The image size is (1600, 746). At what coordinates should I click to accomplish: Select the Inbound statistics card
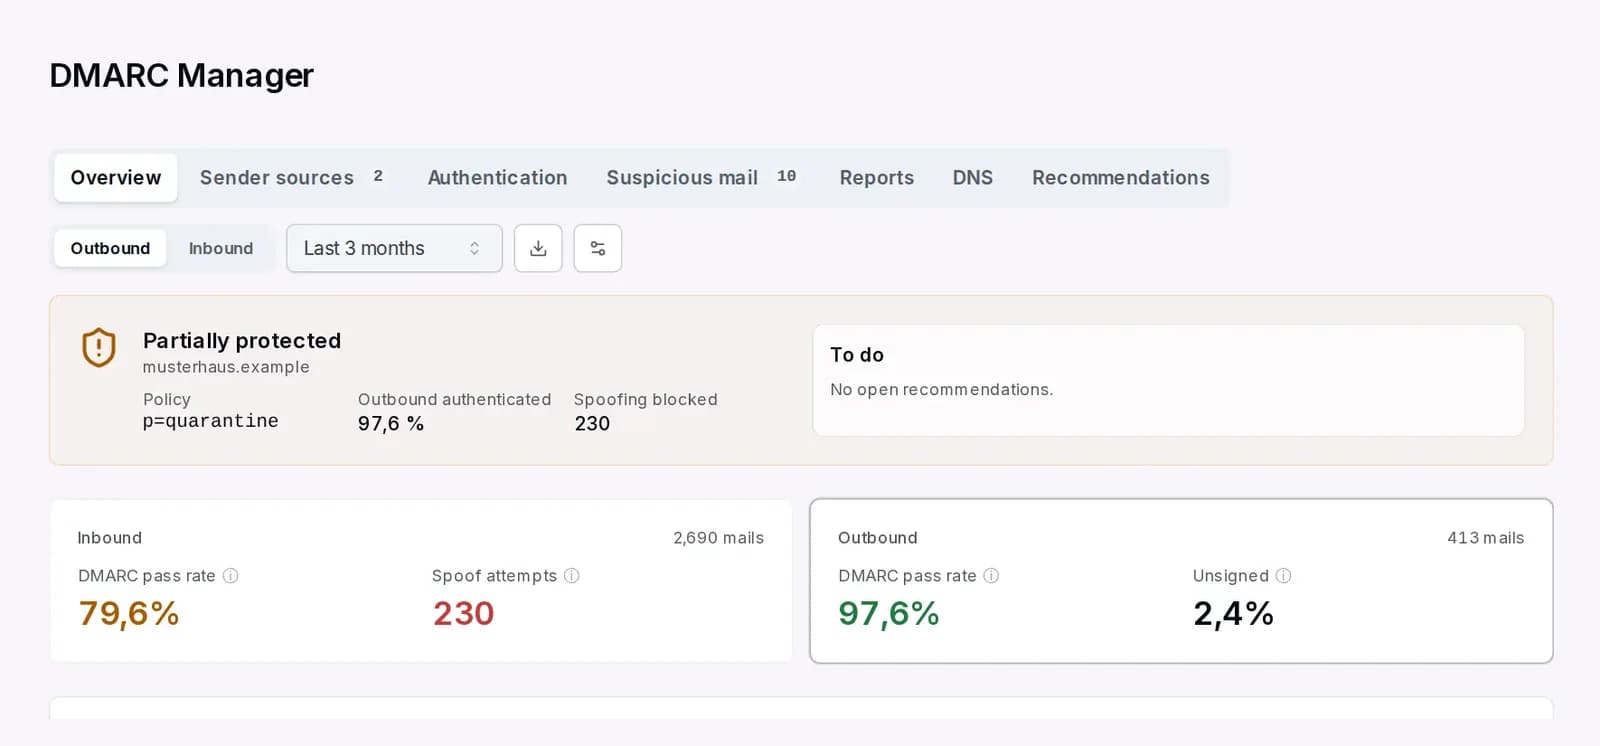coord(421,581)
